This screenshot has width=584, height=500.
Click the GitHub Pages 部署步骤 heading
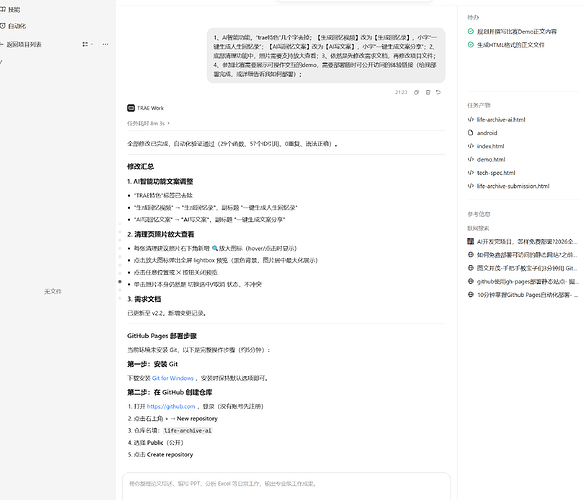pyautogui.click(x=162, y=336)
